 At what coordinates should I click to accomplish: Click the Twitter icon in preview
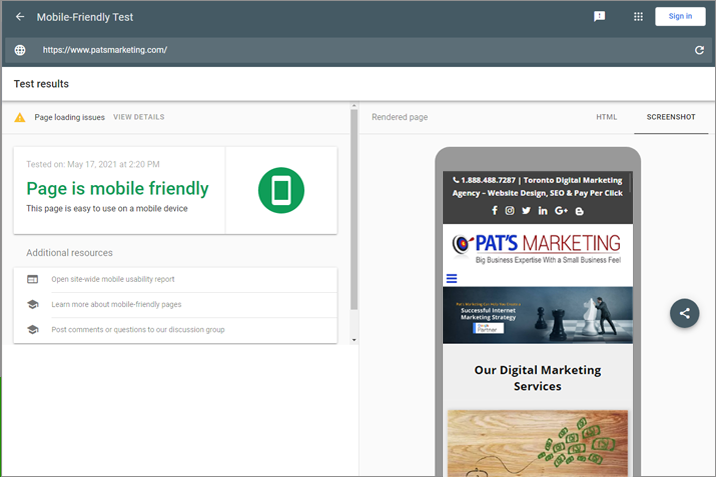coord(526,210)
